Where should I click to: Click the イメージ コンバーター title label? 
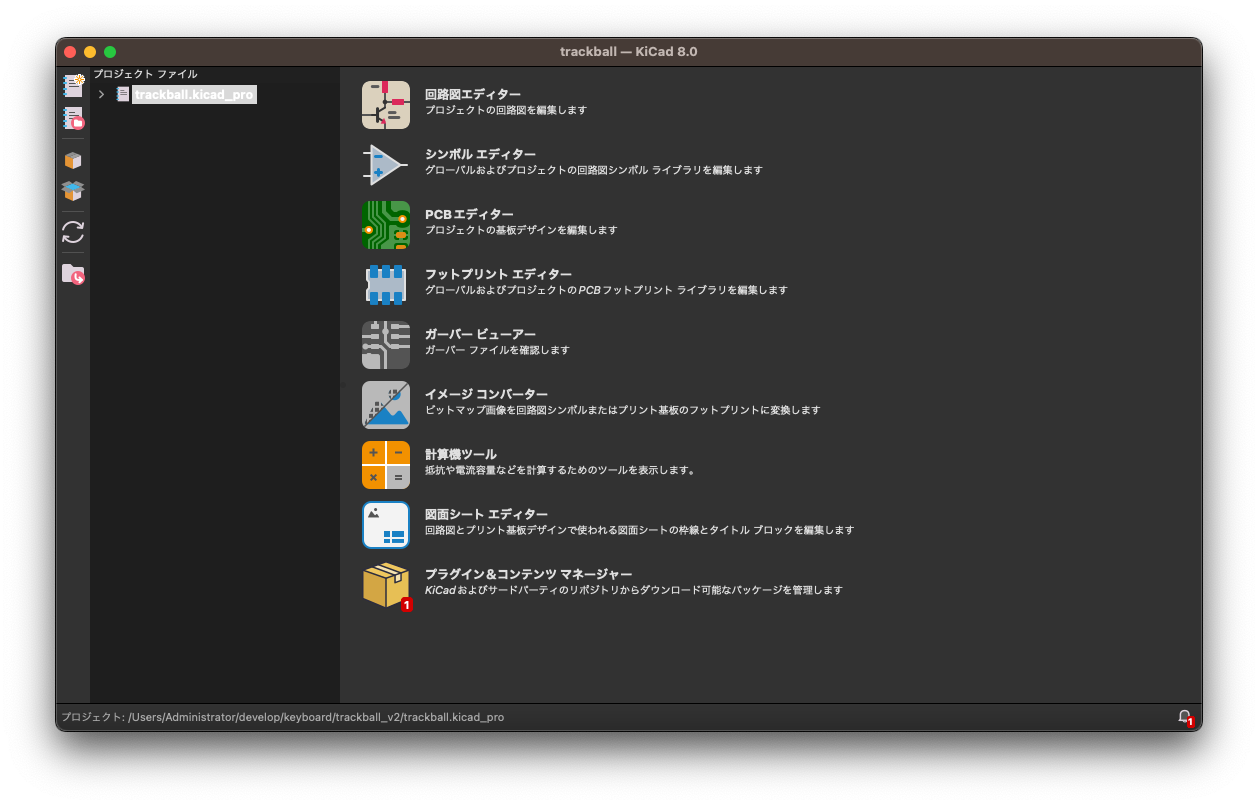(486, 394)
